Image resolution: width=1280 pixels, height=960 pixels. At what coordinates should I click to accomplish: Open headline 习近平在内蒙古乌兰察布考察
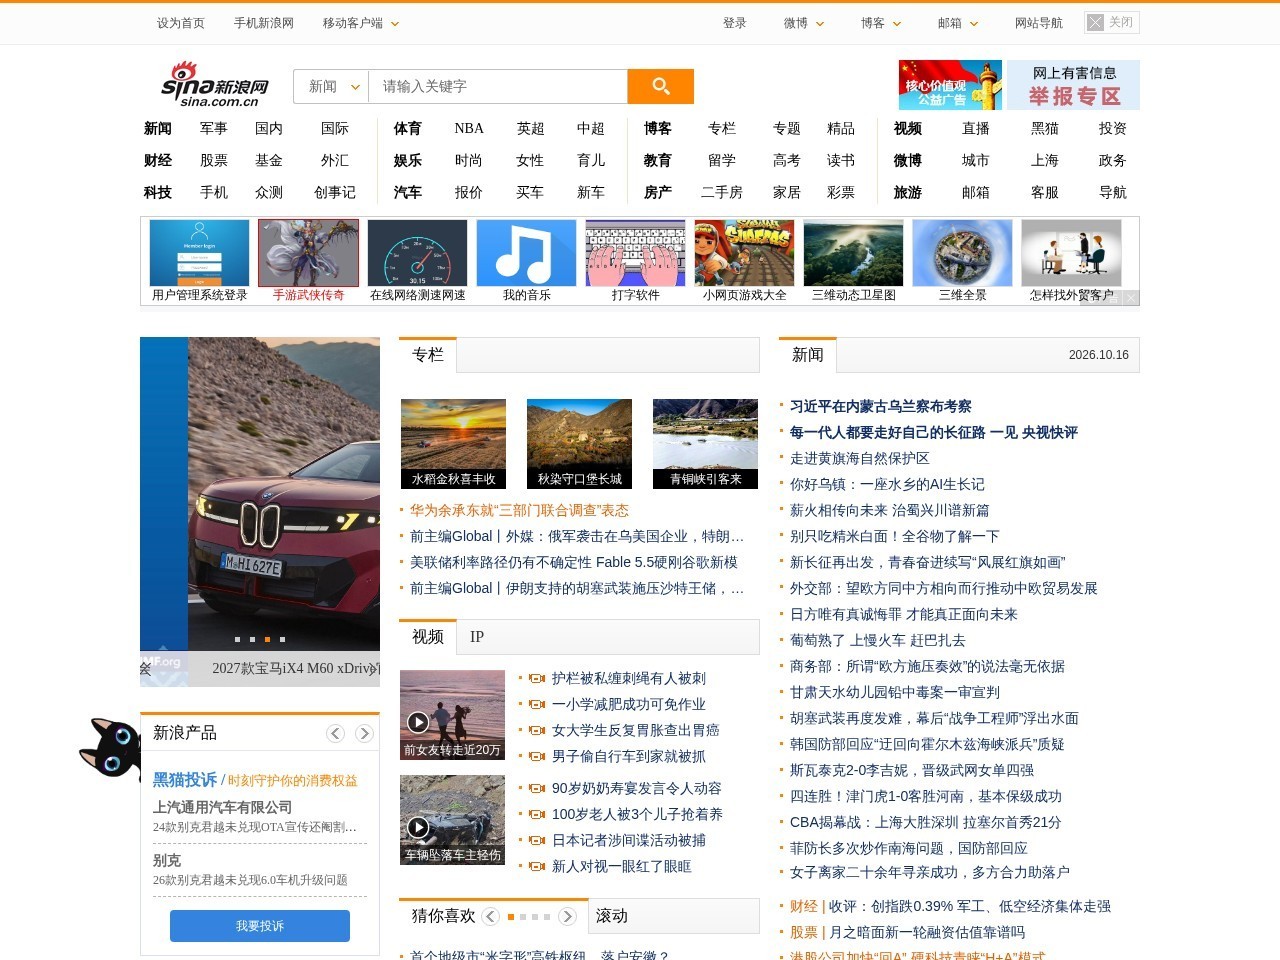(x=881, y=406)
